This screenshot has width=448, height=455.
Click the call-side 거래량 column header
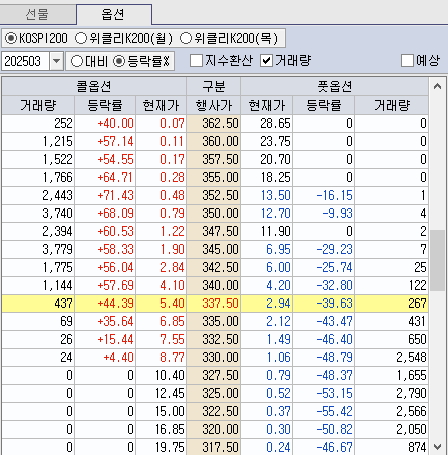tap(38, 105)
